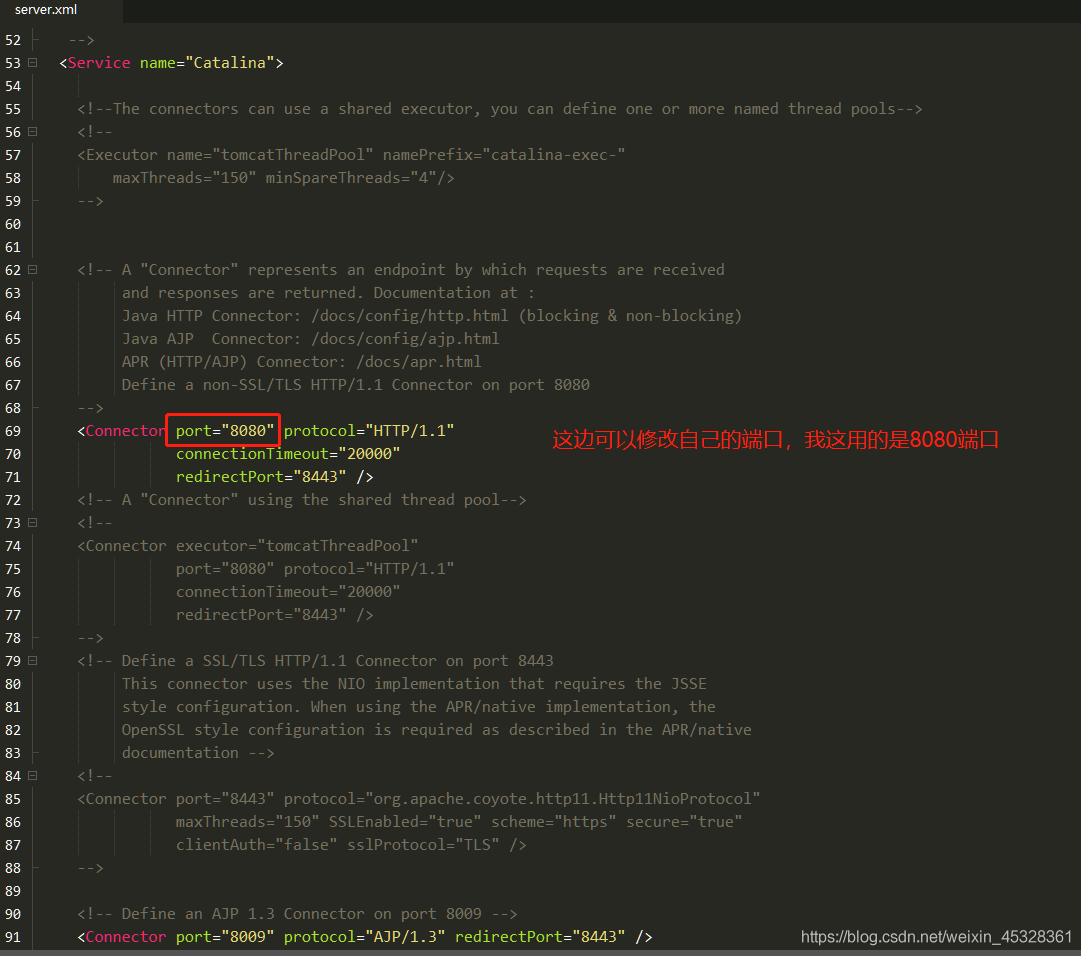Click "OpenSSL style configuration" line 82 text
1081x956 pixels.
coord(436,730)
